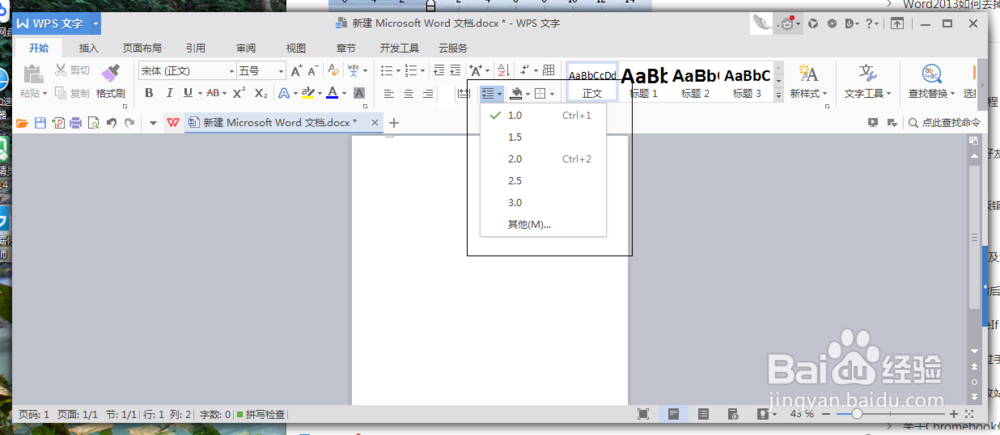
Task: Click the decrease indent icon
Action: 439,70
